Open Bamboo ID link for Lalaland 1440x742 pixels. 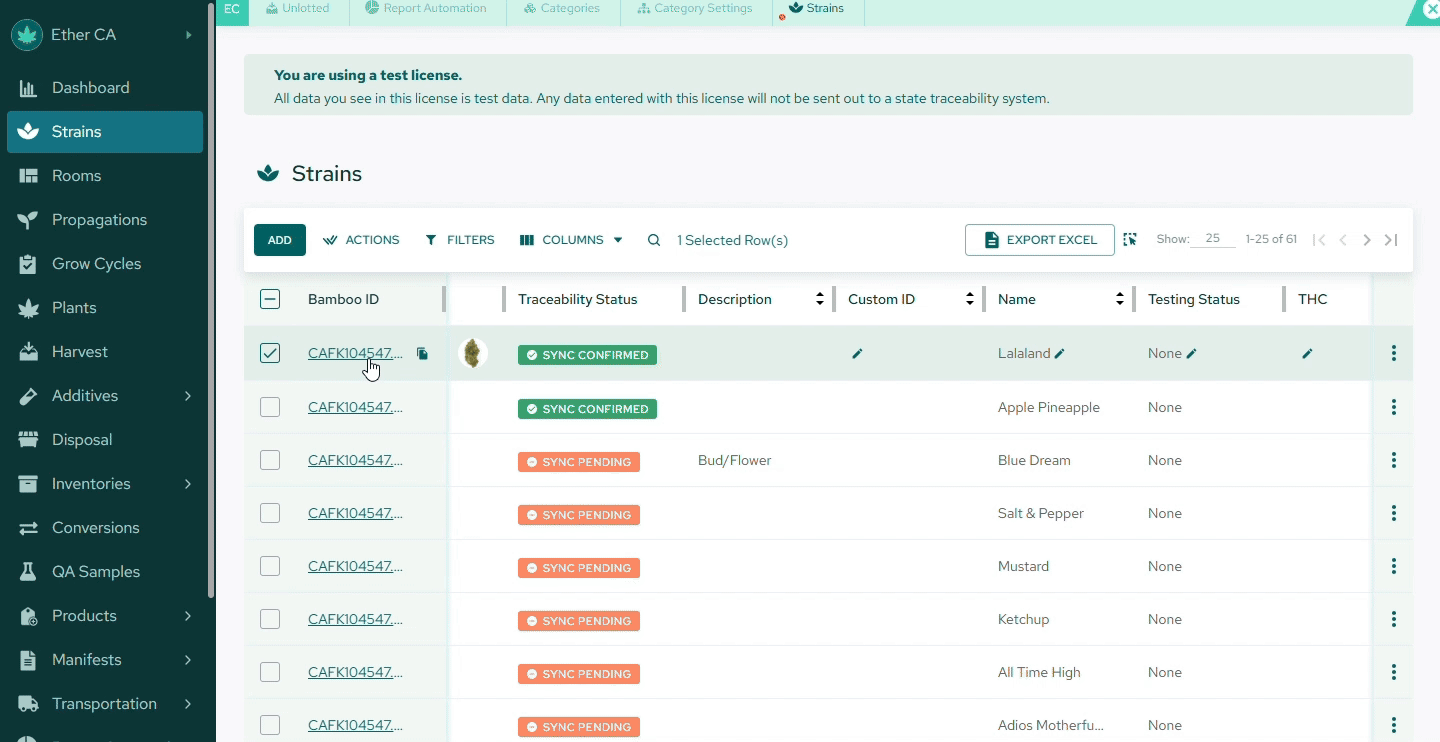point(355,353)
